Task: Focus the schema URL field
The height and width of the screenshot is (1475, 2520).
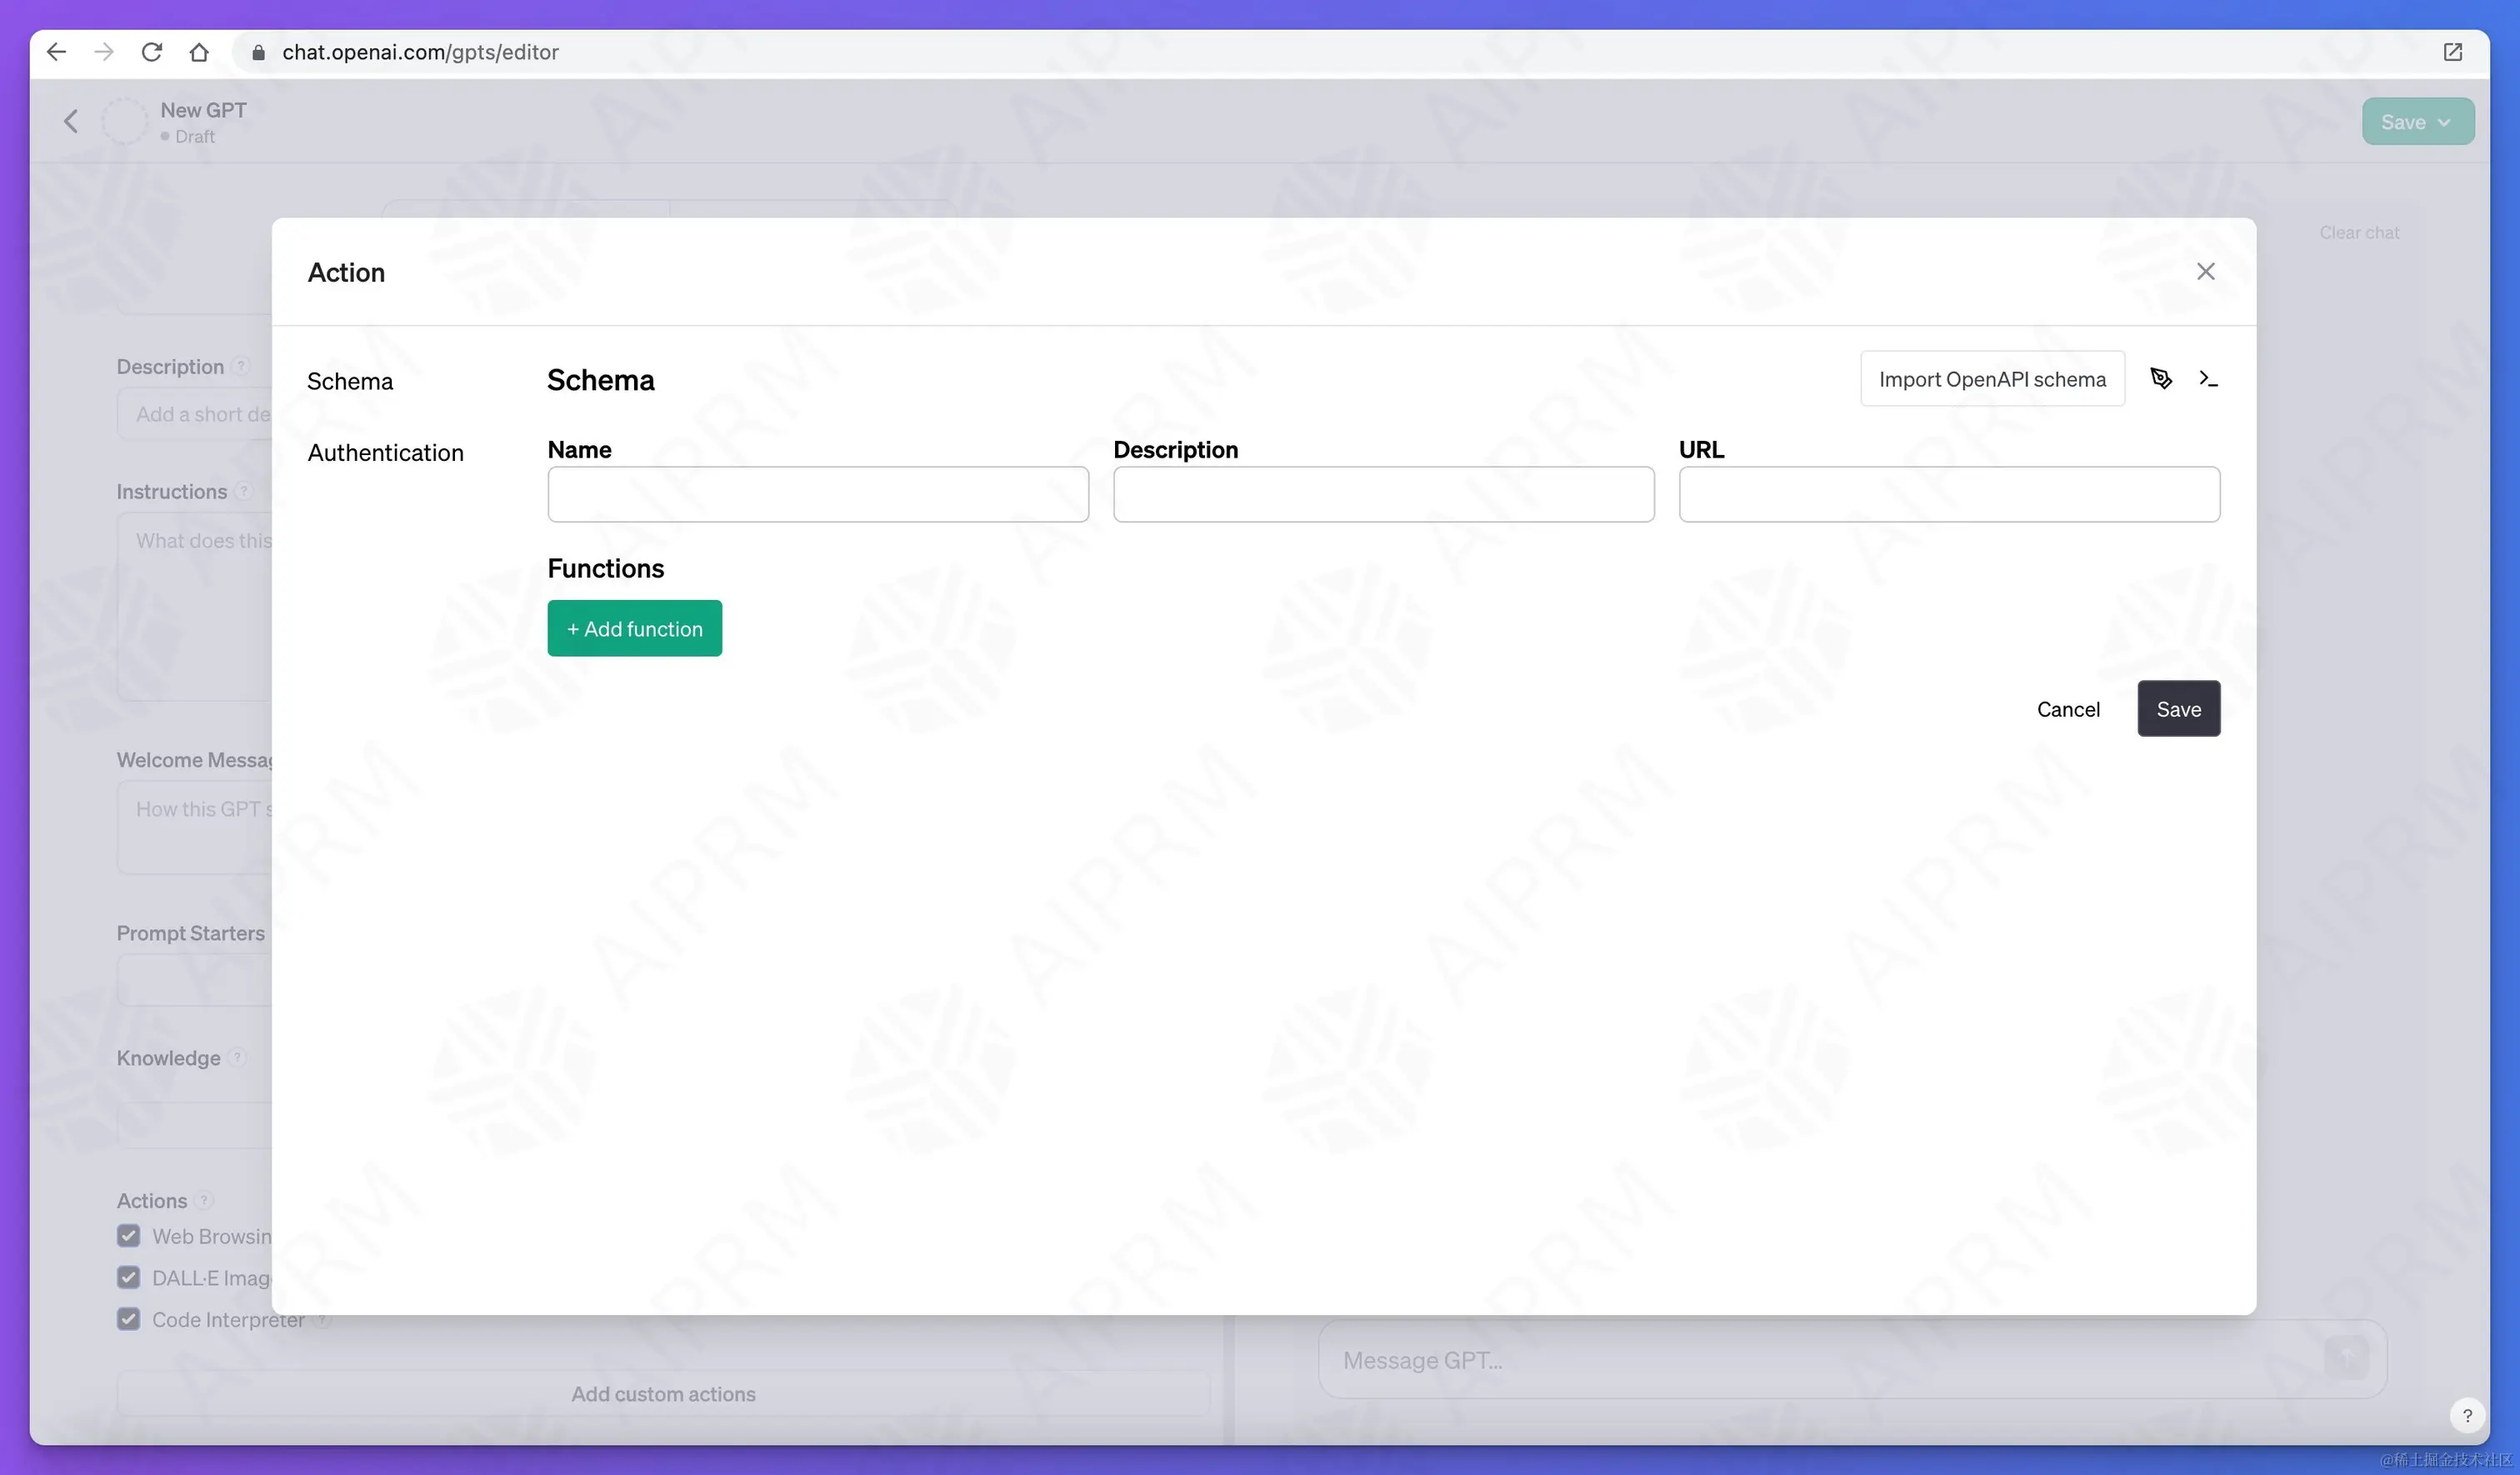Action: (1949, 494)
